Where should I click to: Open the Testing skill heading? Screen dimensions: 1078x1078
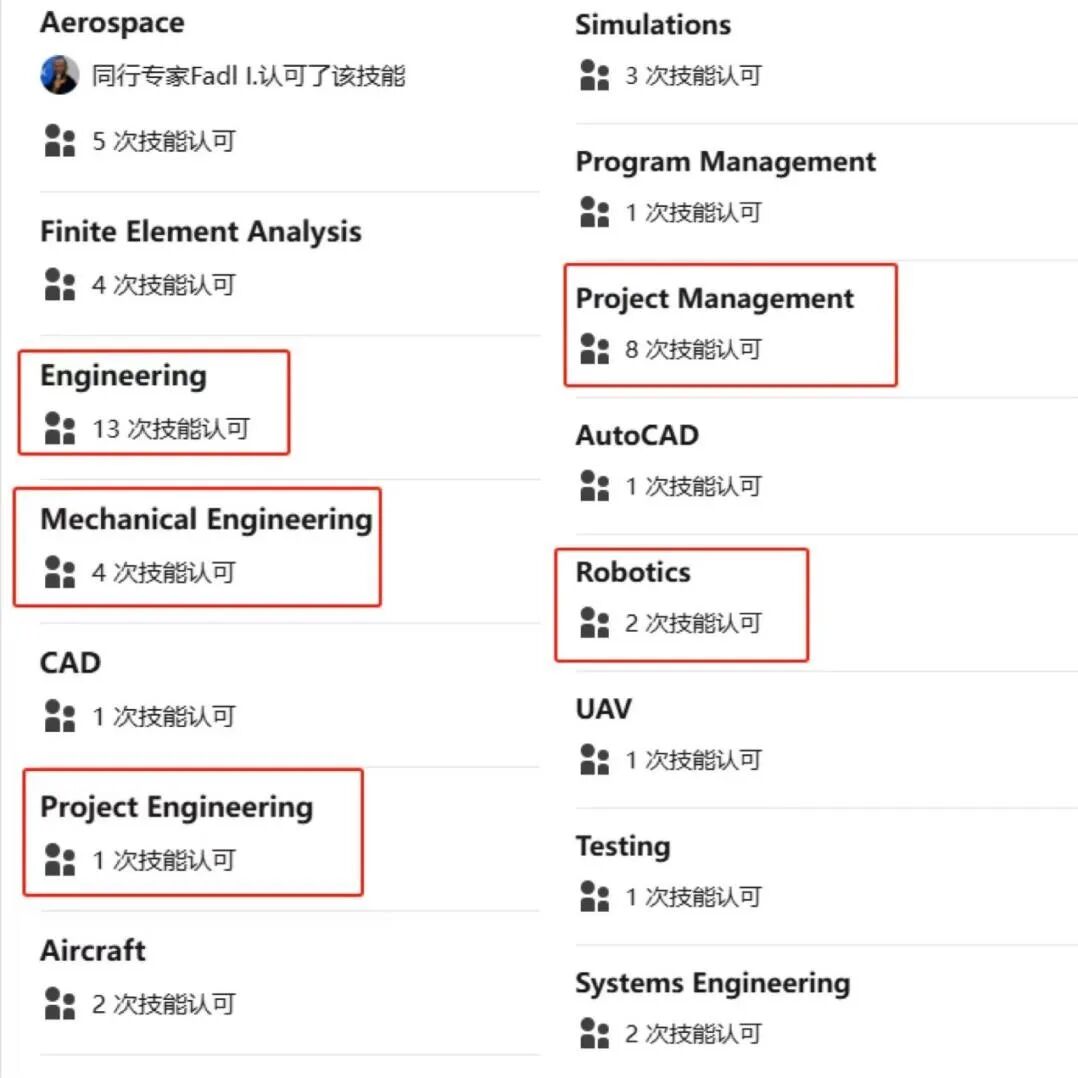[x=622, y=846]
